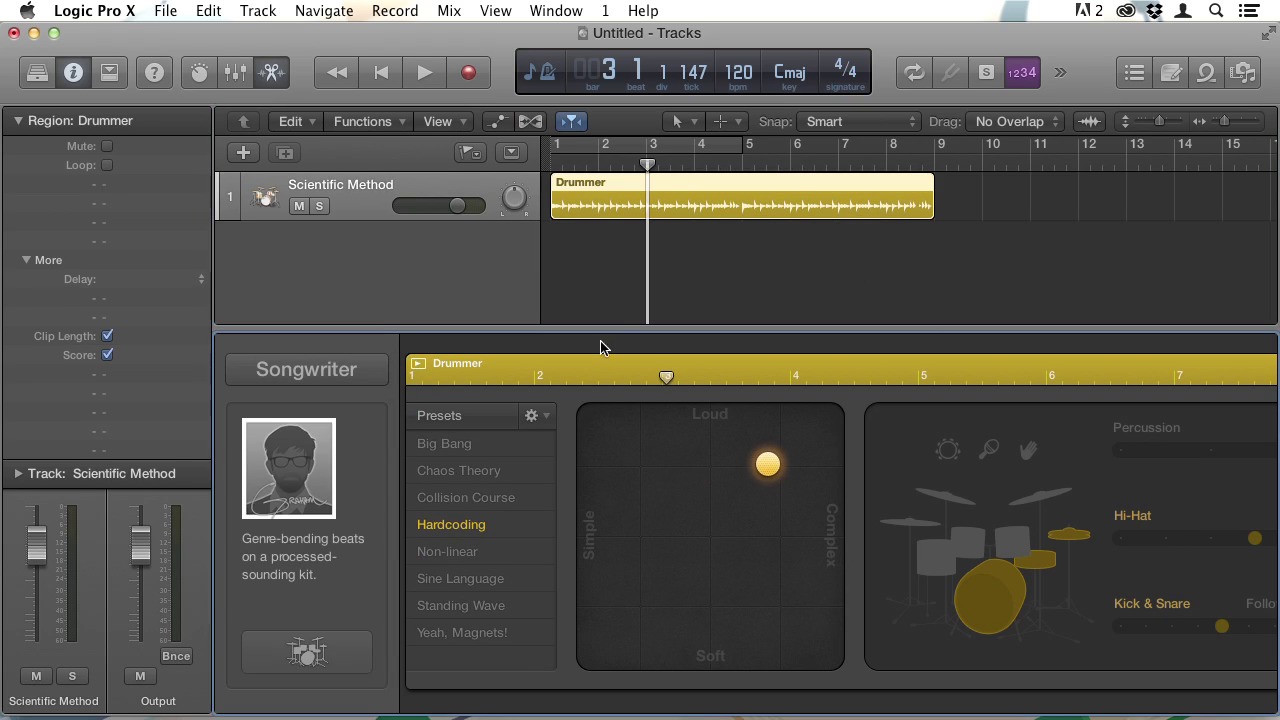Open the Snap Smart dropdown
1280x720 pixels.
pos(860,121)
